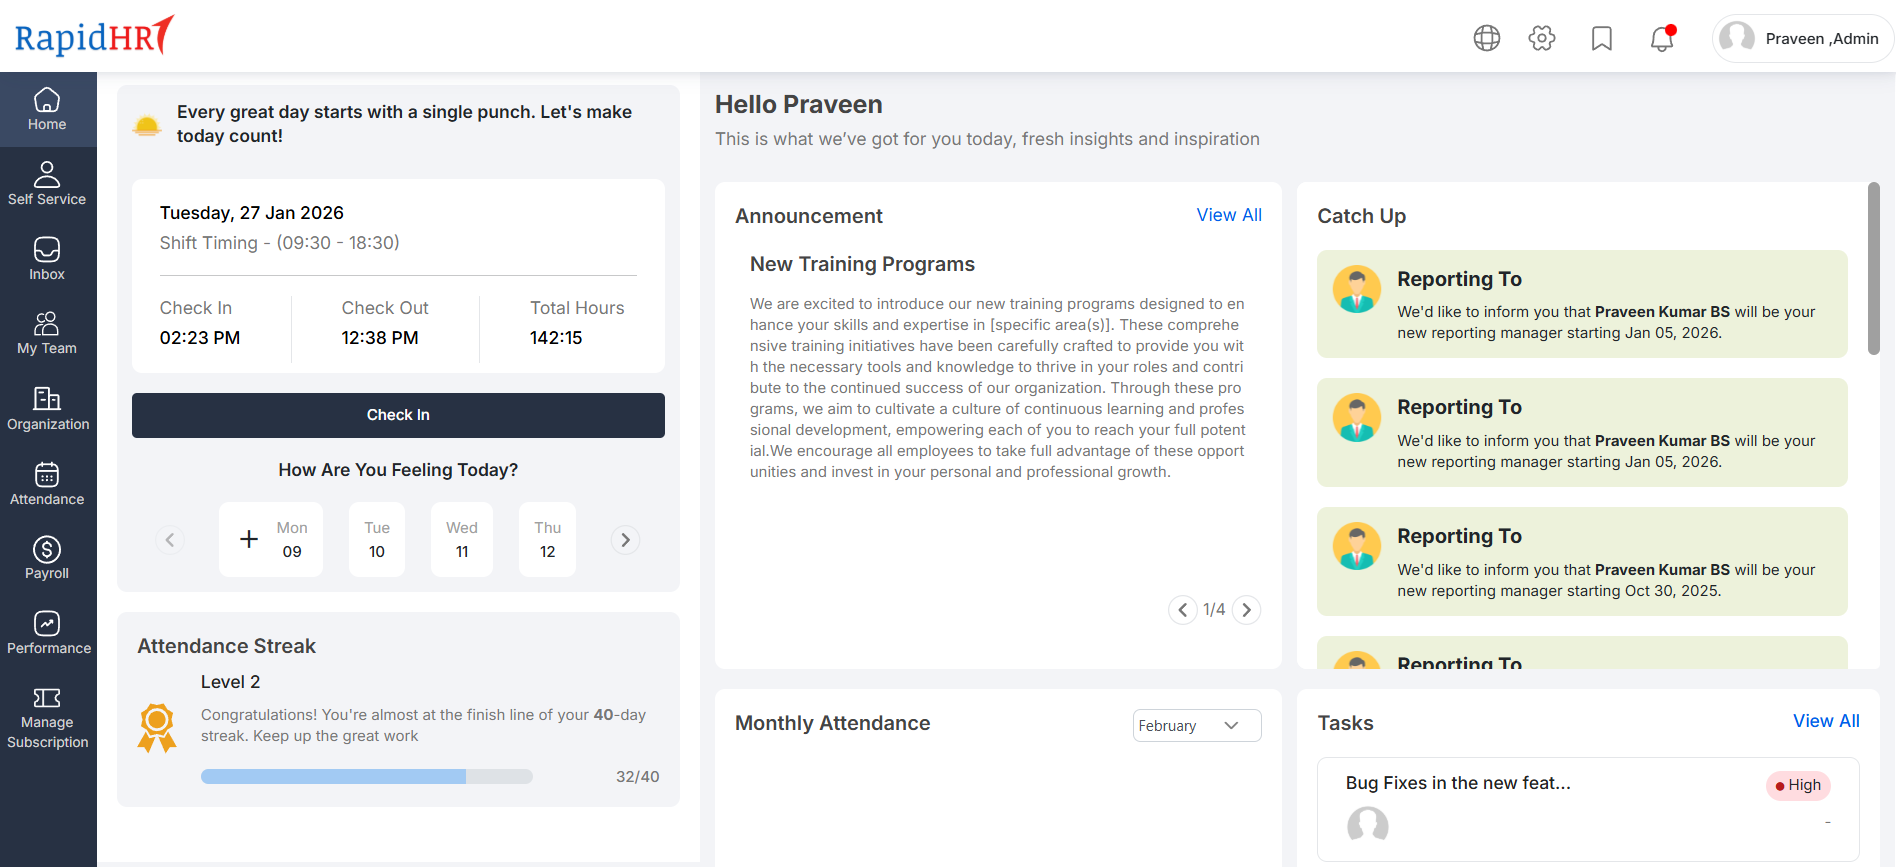Image resolution: width=1896 pixels, height=867 pixels.
Task: Open Attendance from the sidebar
Action: click(47, 483)
